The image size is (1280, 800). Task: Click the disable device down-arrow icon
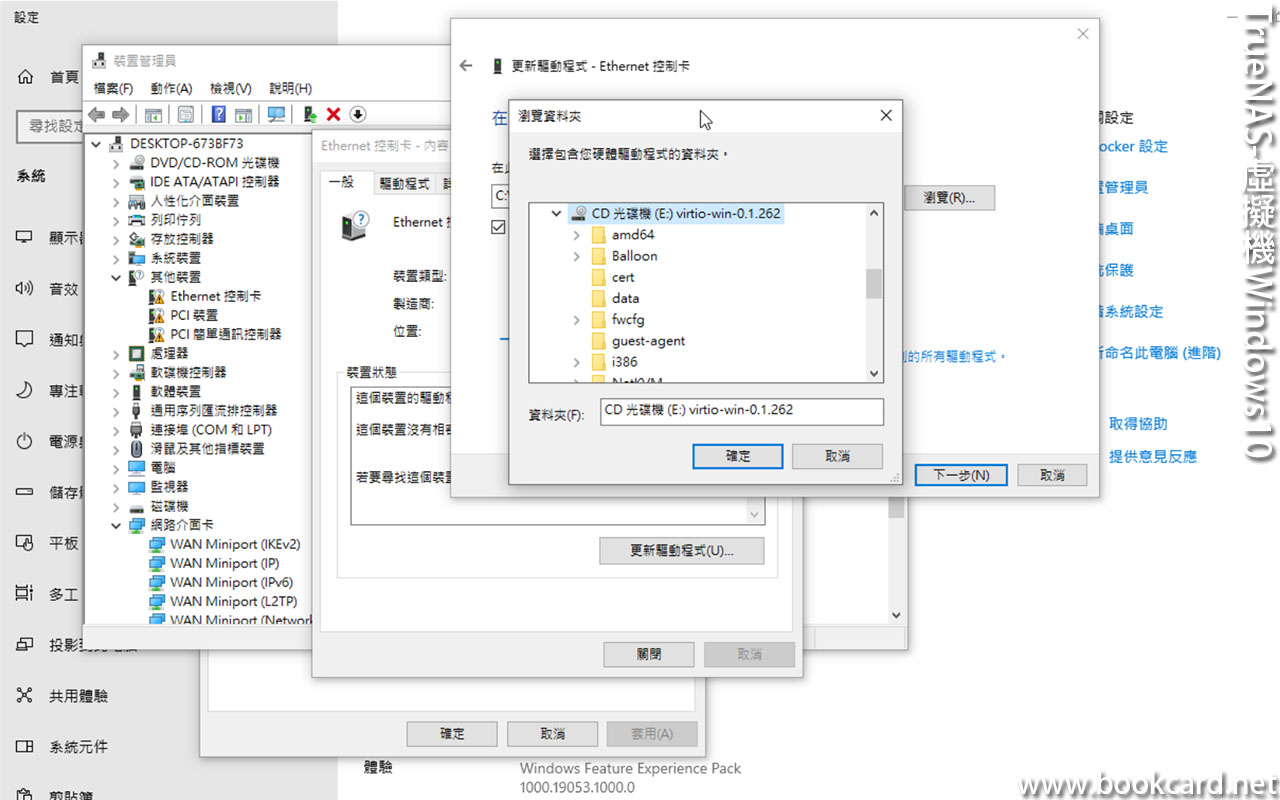tap(357, 114)
